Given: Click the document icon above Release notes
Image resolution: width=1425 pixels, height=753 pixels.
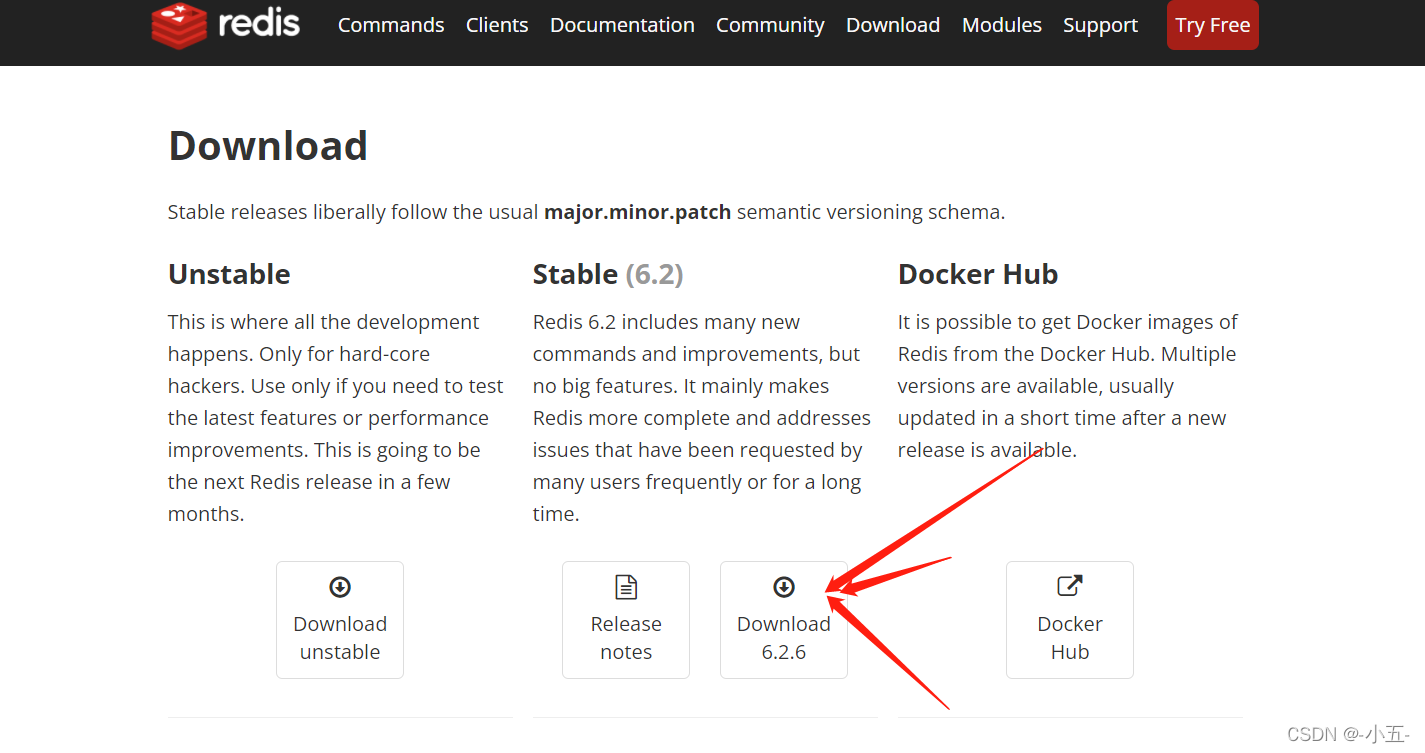Looking at the screenshot, I should click(x=626, y=587).
